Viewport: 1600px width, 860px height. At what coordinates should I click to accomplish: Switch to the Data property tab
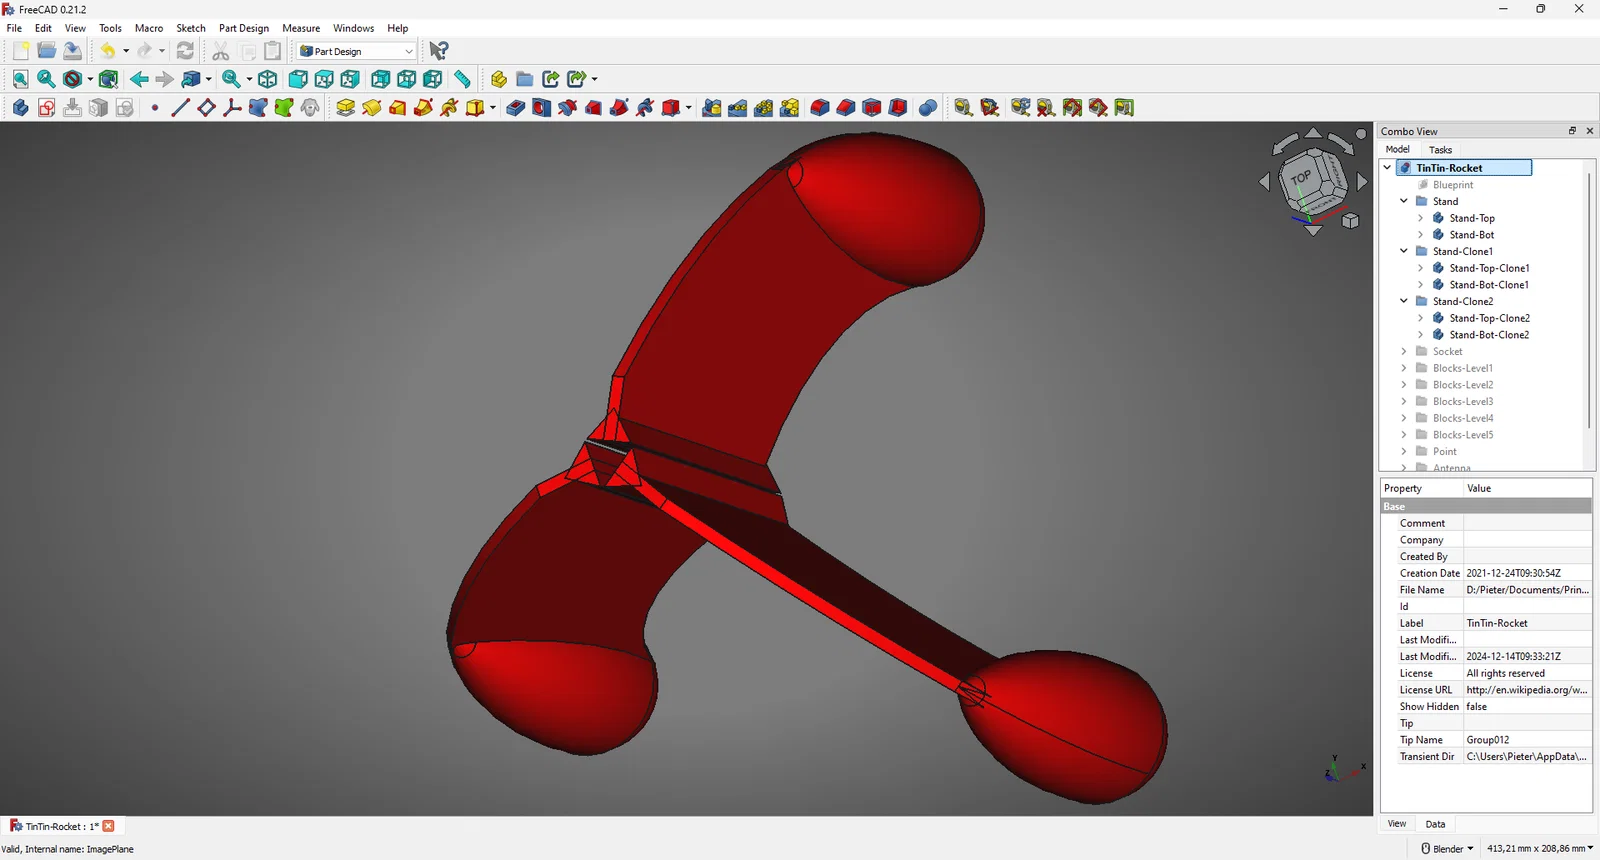(x=1435, y=824)
